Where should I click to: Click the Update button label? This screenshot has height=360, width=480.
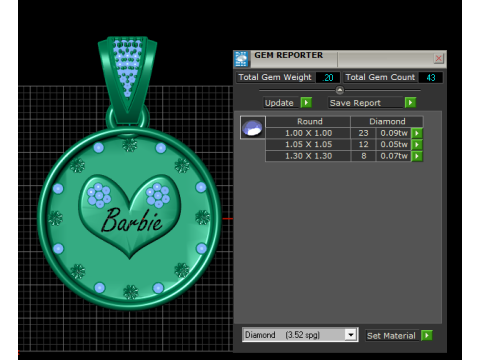(x=279, y=103)
